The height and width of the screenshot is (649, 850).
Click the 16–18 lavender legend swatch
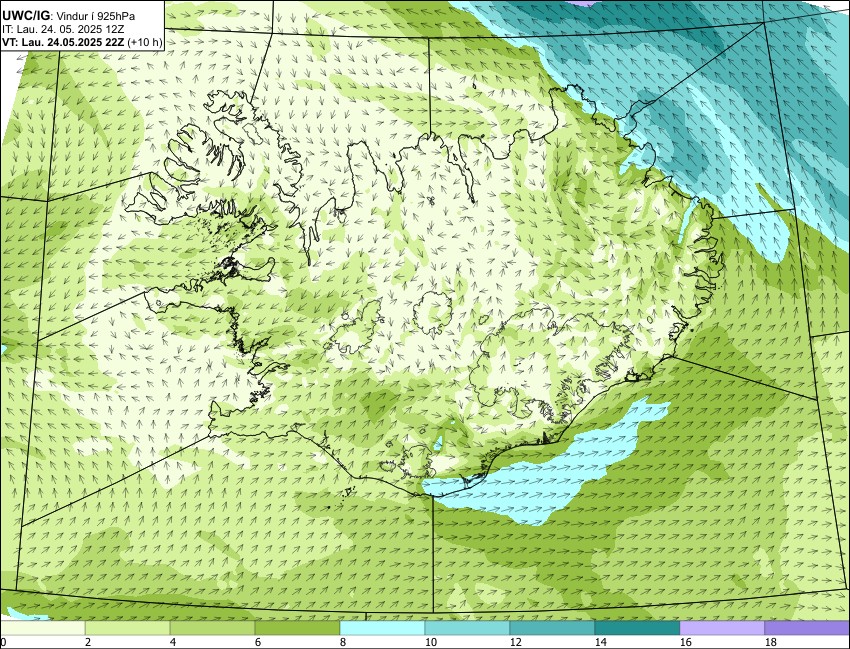click(722, 628)
